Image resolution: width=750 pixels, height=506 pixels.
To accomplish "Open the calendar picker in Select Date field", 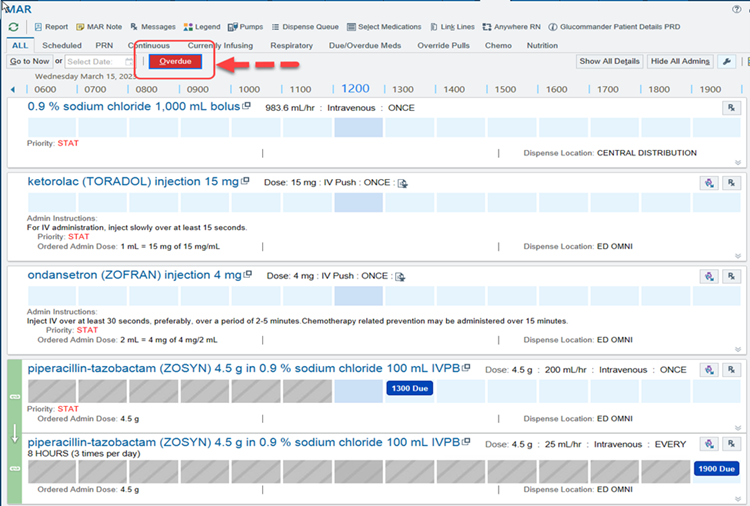I will [129, 62].
